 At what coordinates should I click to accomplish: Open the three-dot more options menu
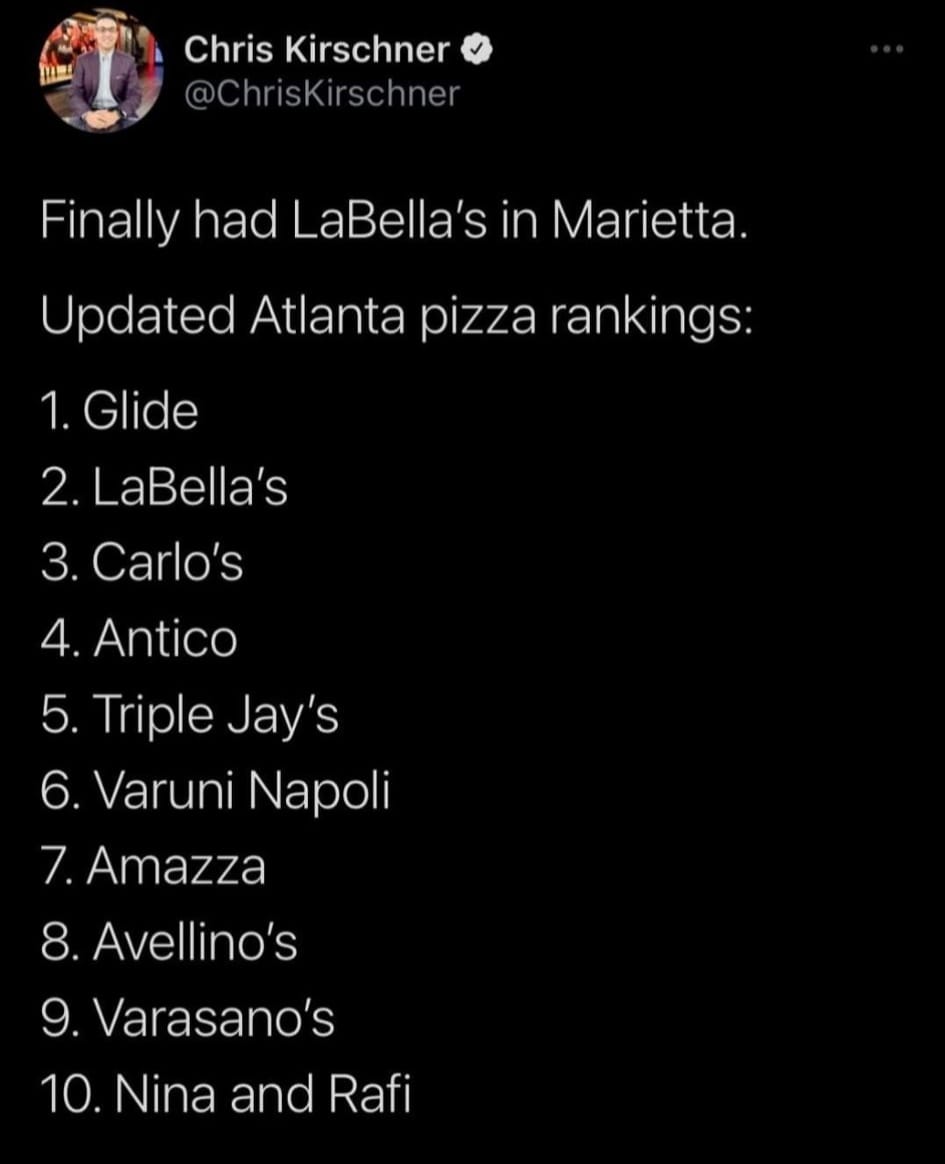coord(887,50)
